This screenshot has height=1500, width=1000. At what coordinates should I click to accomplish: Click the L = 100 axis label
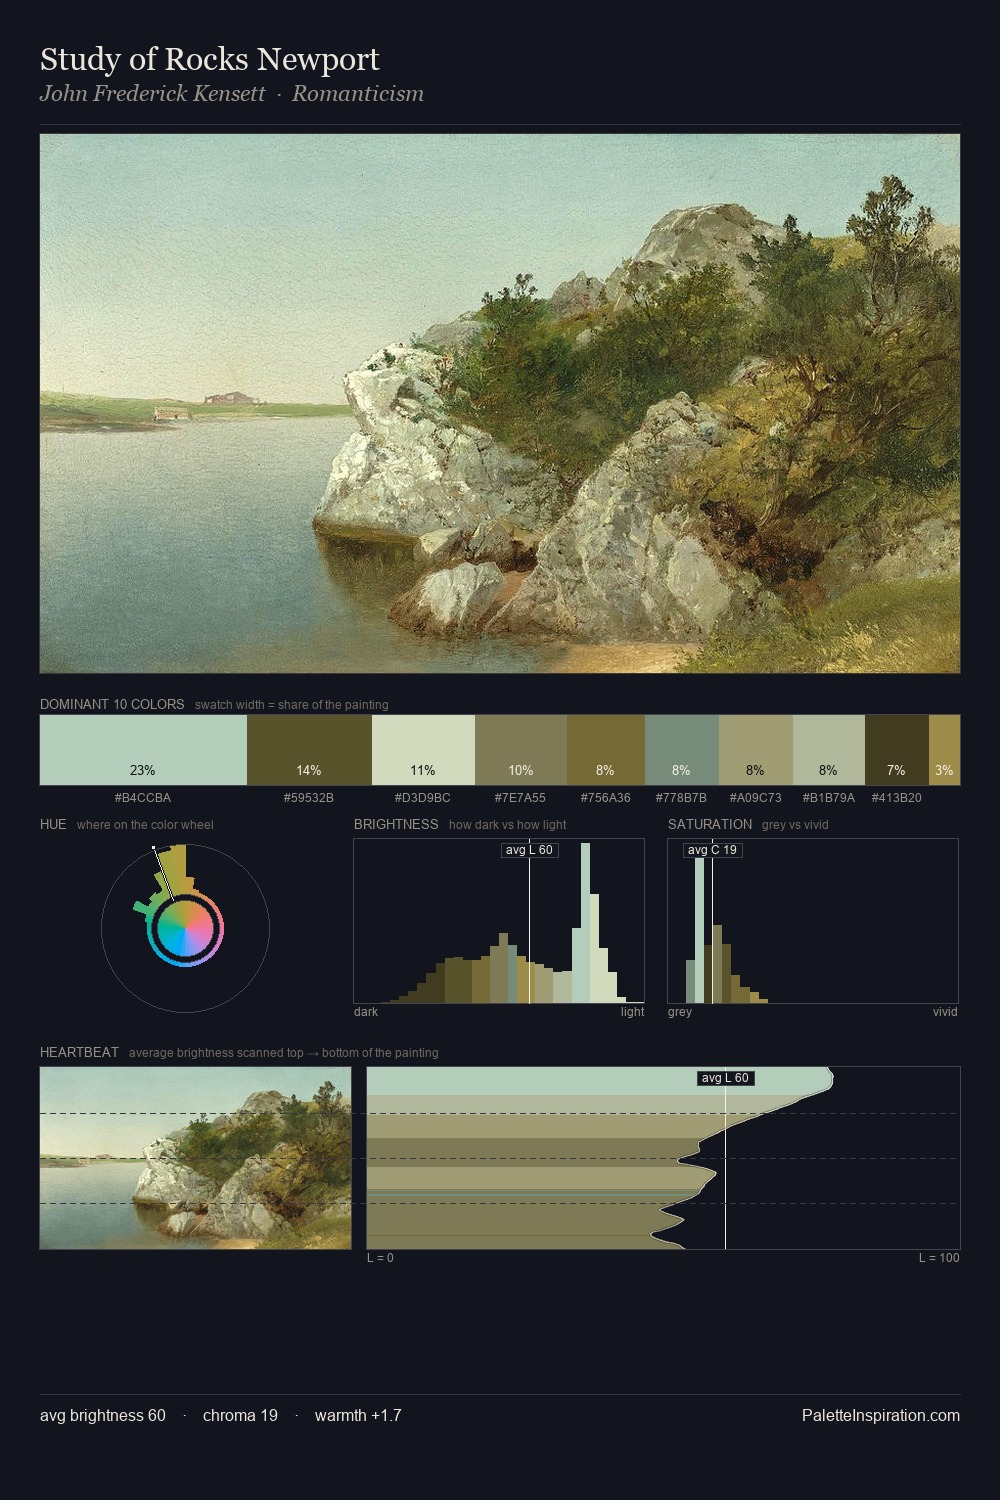pyautogui.click(x=939, y=1258)
